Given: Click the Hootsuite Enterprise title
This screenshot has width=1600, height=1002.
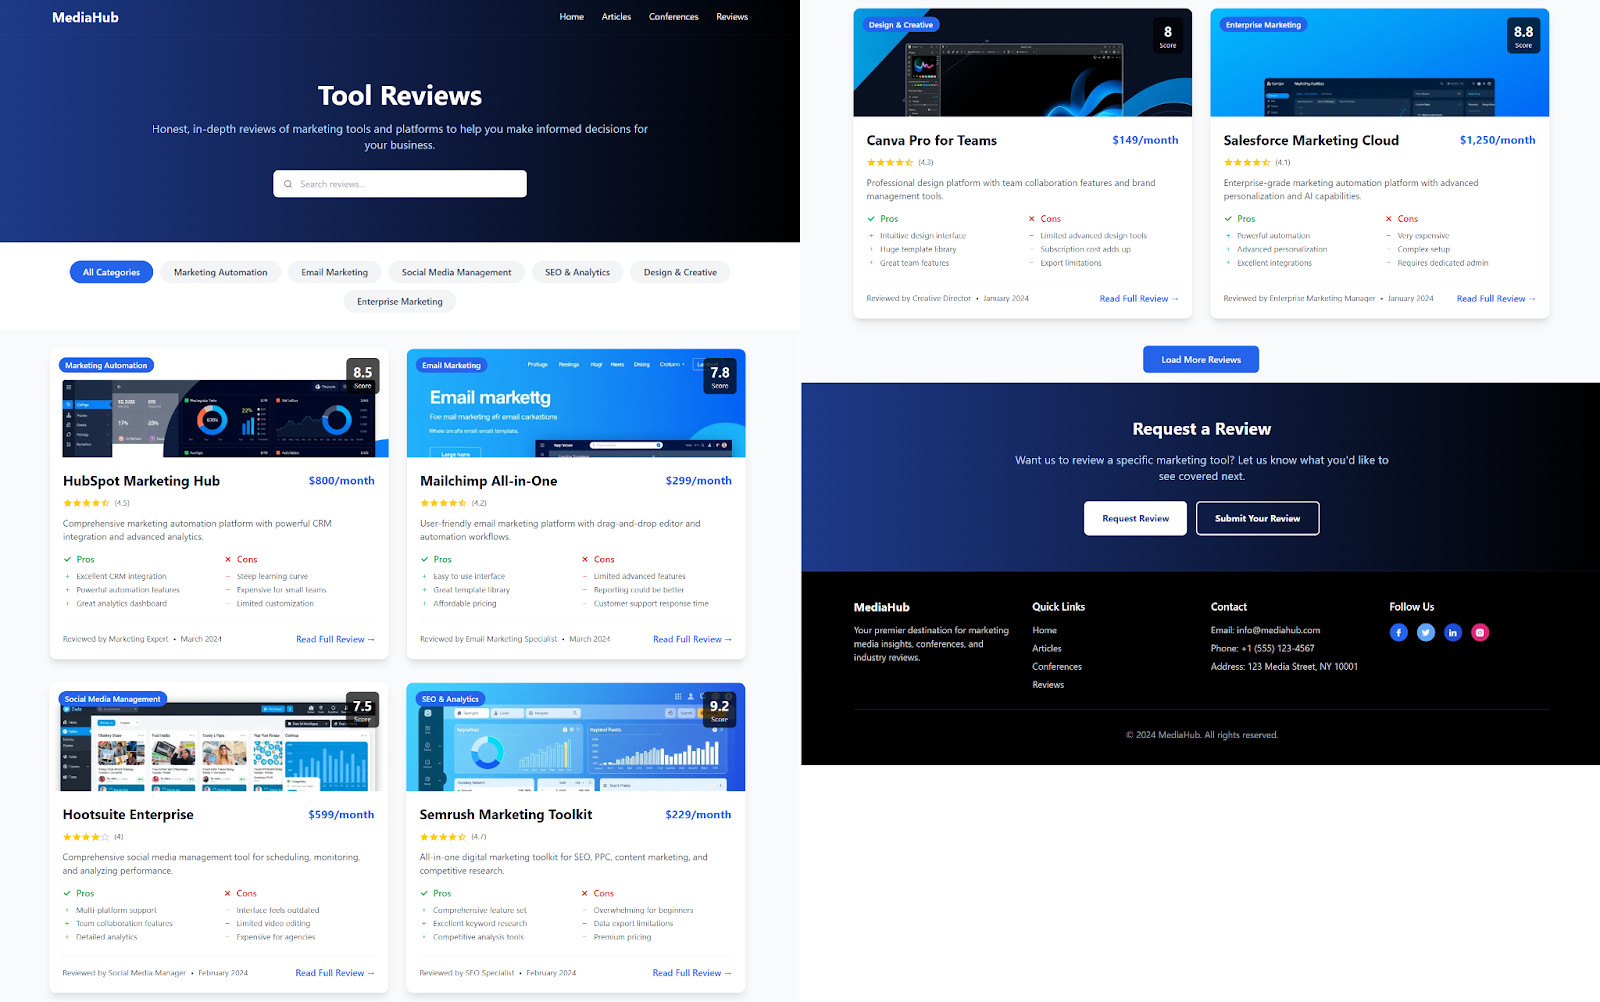Looking at the screenshot, I should pyautogui.click(x=128, y=815).
